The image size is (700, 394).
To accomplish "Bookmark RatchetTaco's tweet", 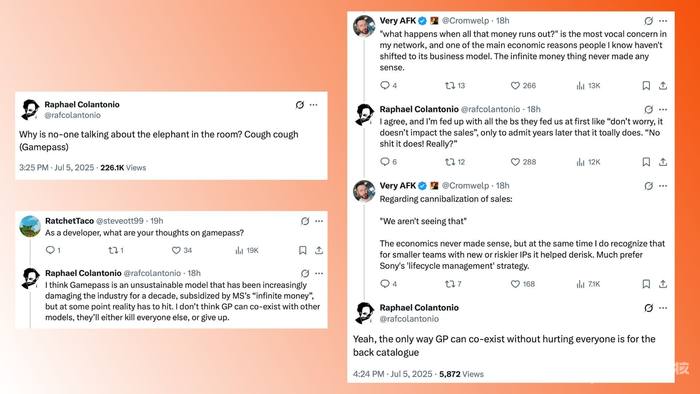I will pos(303,250).
